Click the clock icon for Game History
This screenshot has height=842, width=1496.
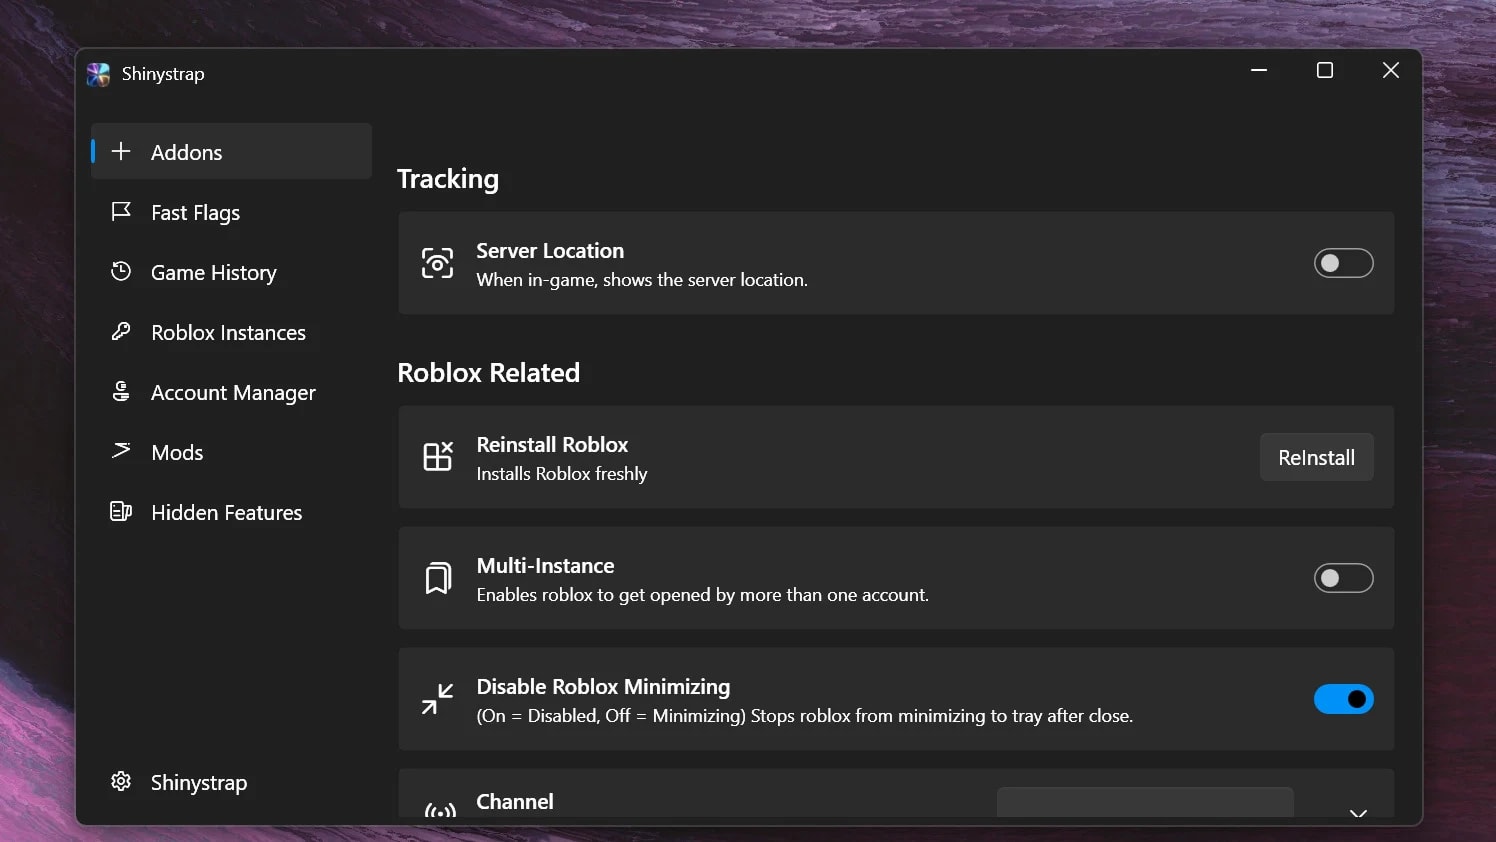click(121, 271)
